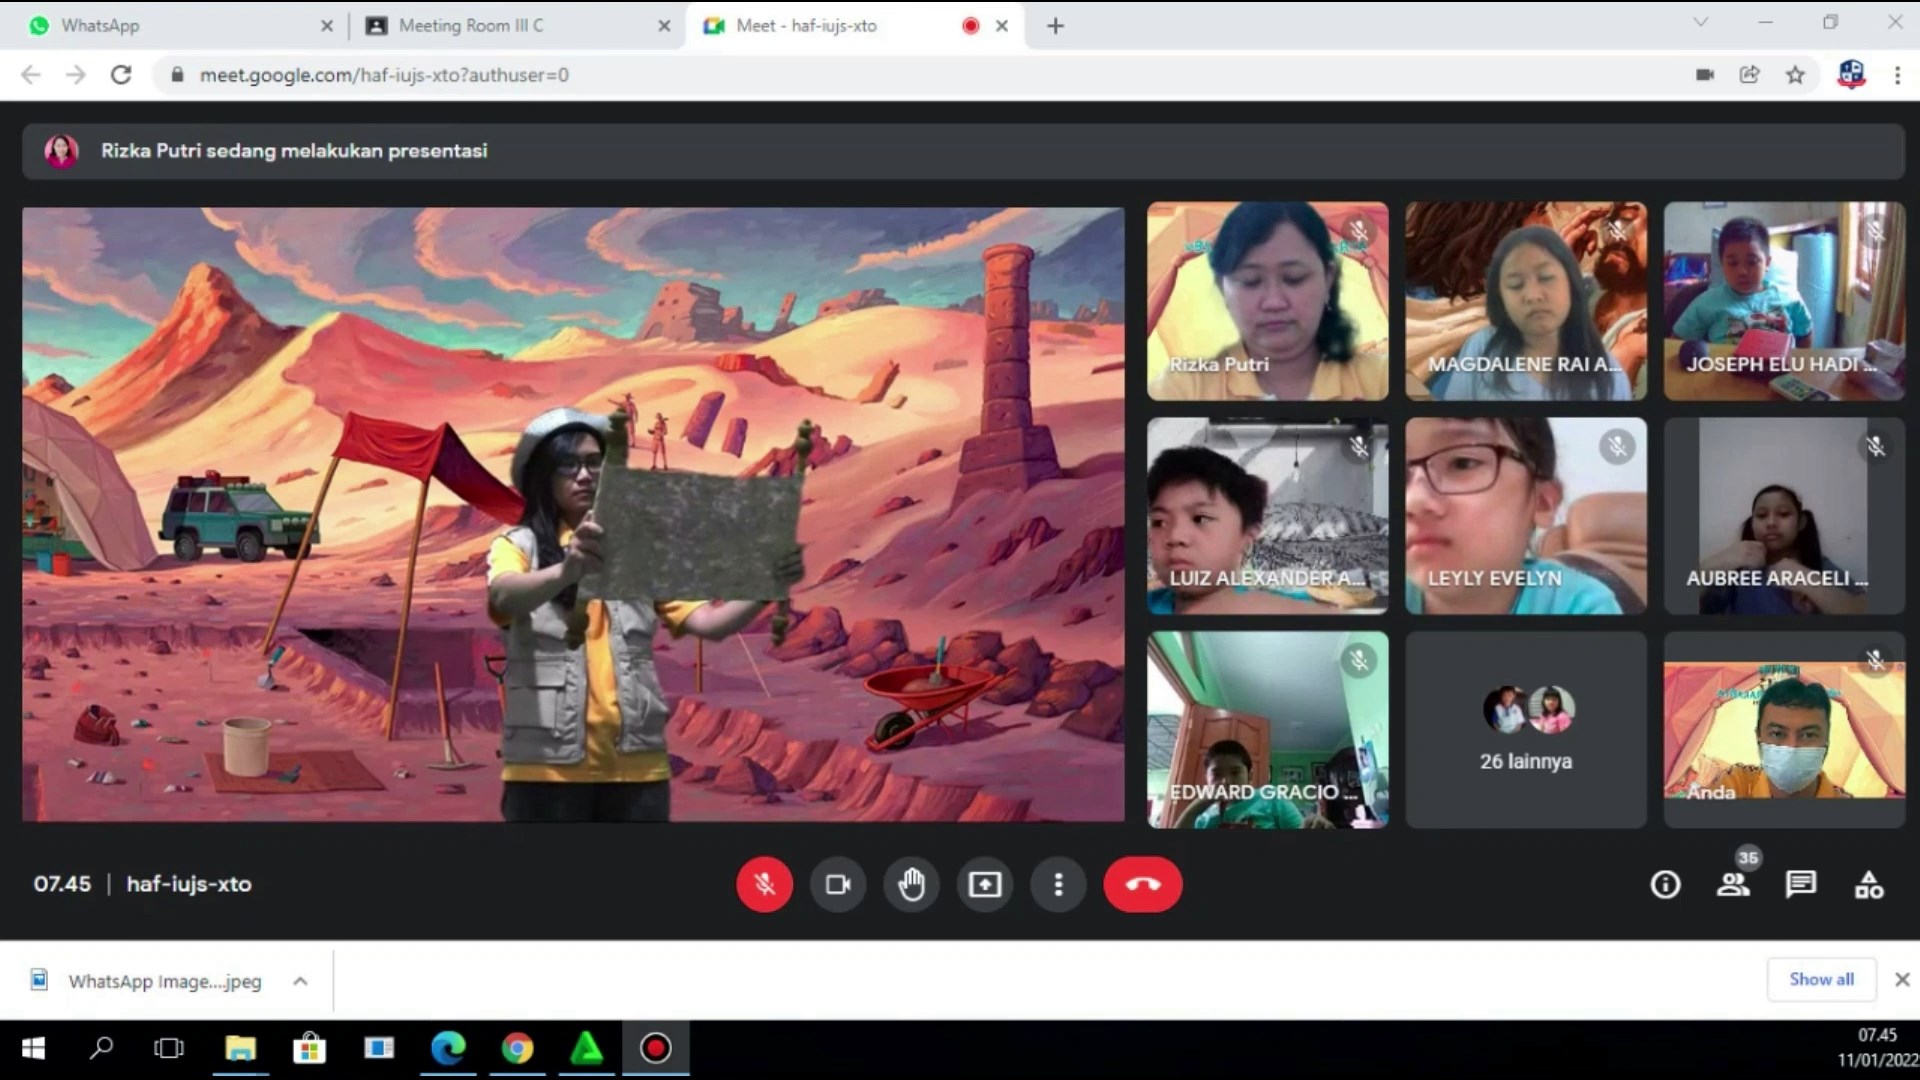Unmute the microphone in Meet
Image resolution: width=1920 pixels, height=1080 pixels.
click(764, 884)
